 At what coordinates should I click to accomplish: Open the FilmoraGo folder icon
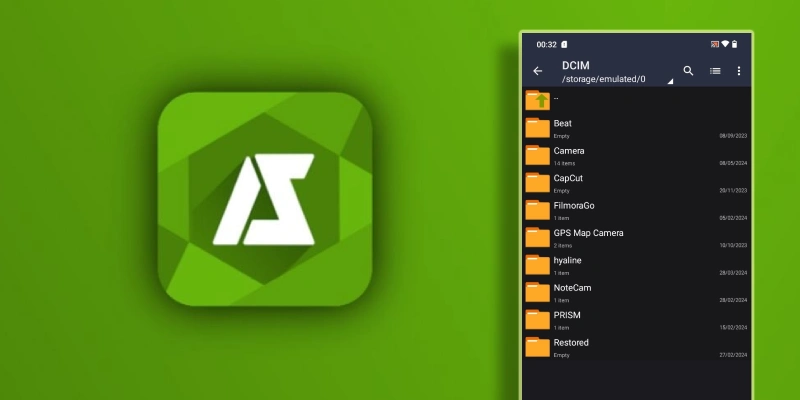click(x=538, y=210)
